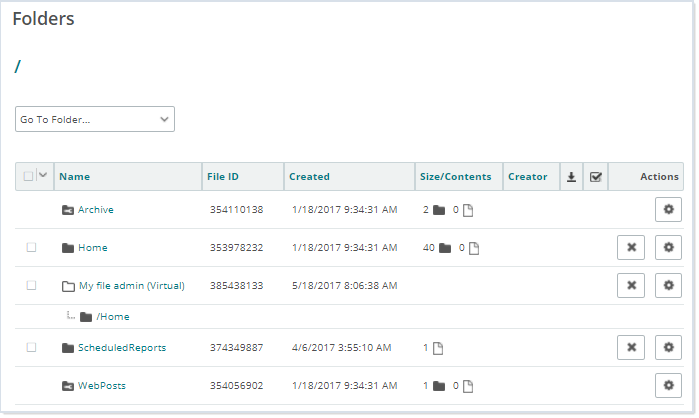Expand the select-all dropdown arrow in header

(43, 177)
